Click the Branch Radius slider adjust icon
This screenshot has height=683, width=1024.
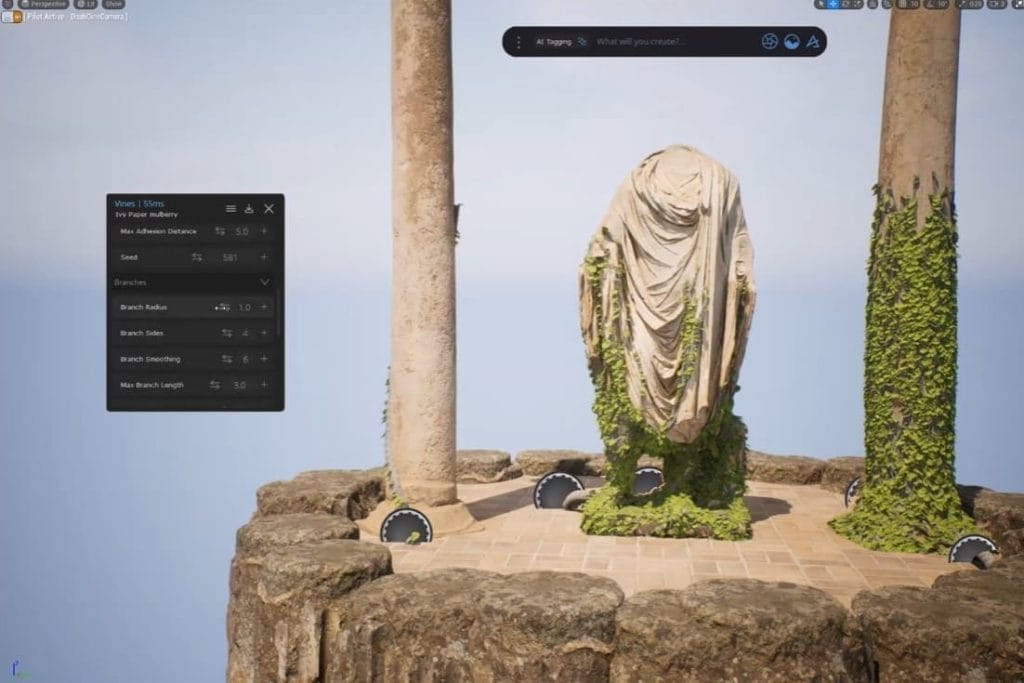pos(222,308)
